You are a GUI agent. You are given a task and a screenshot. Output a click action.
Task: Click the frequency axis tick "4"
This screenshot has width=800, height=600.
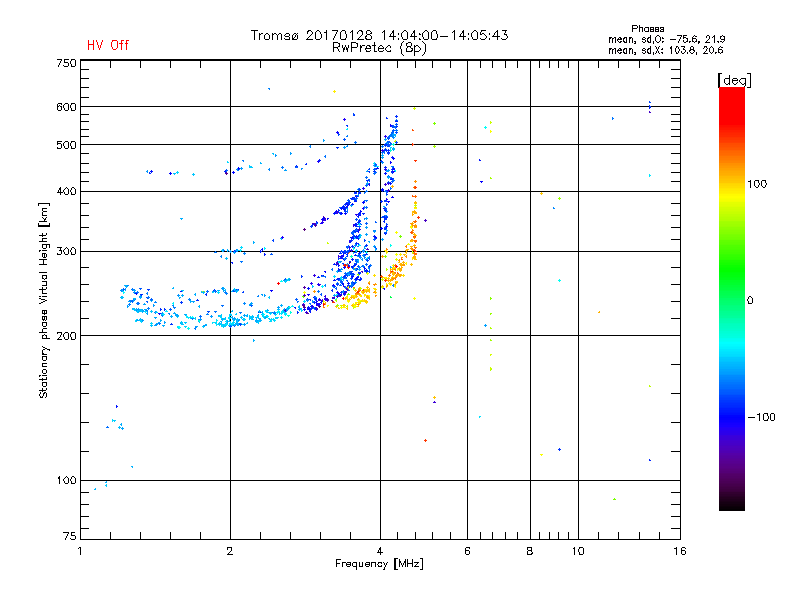coord(380,551)
